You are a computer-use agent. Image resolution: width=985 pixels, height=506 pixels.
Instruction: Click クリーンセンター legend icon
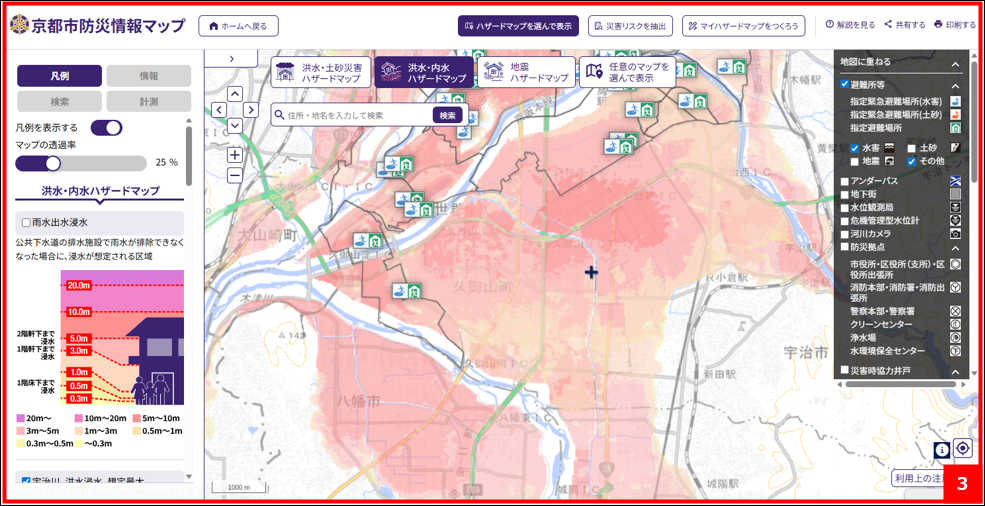click(x=955, y=324)
